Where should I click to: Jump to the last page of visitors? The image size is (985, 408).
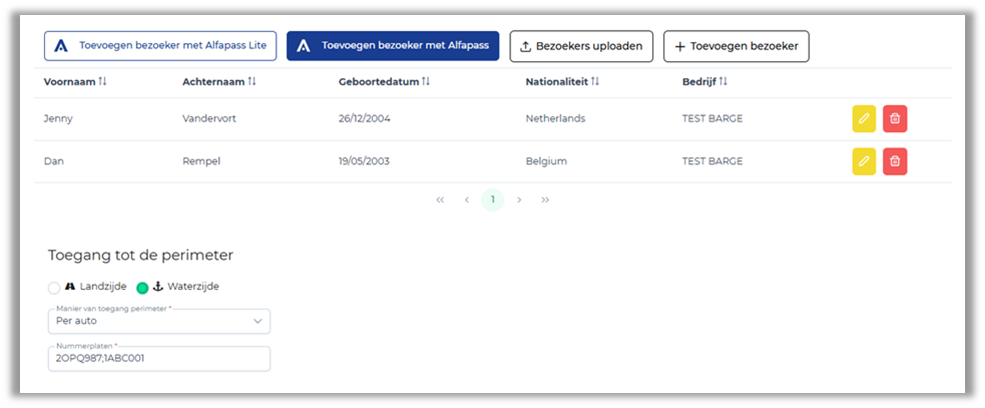[545, 200]
